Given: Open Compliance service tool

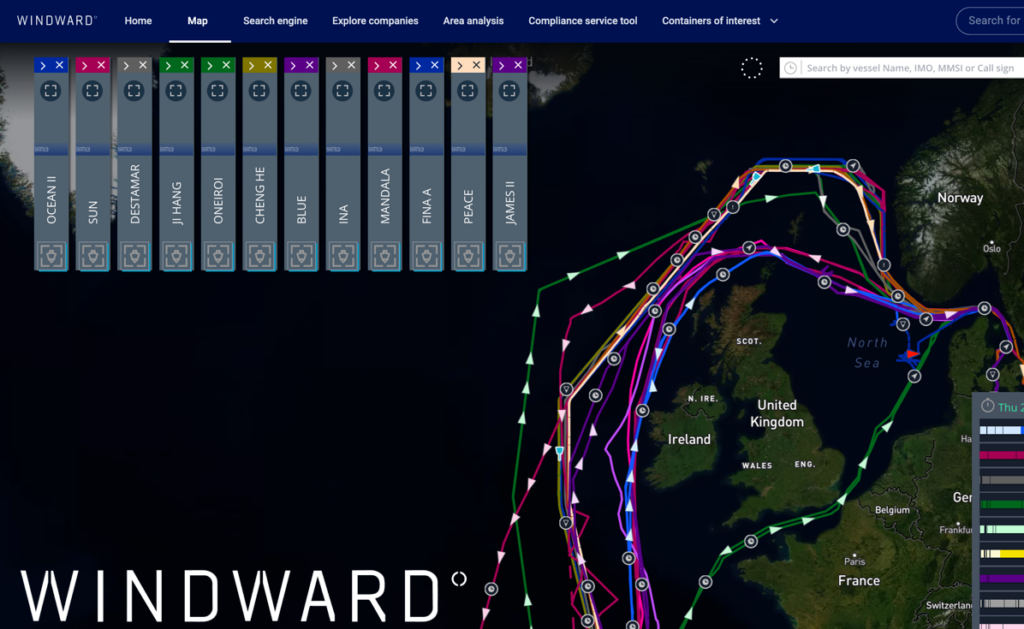Looking at the screenshot, I should 583,21.
